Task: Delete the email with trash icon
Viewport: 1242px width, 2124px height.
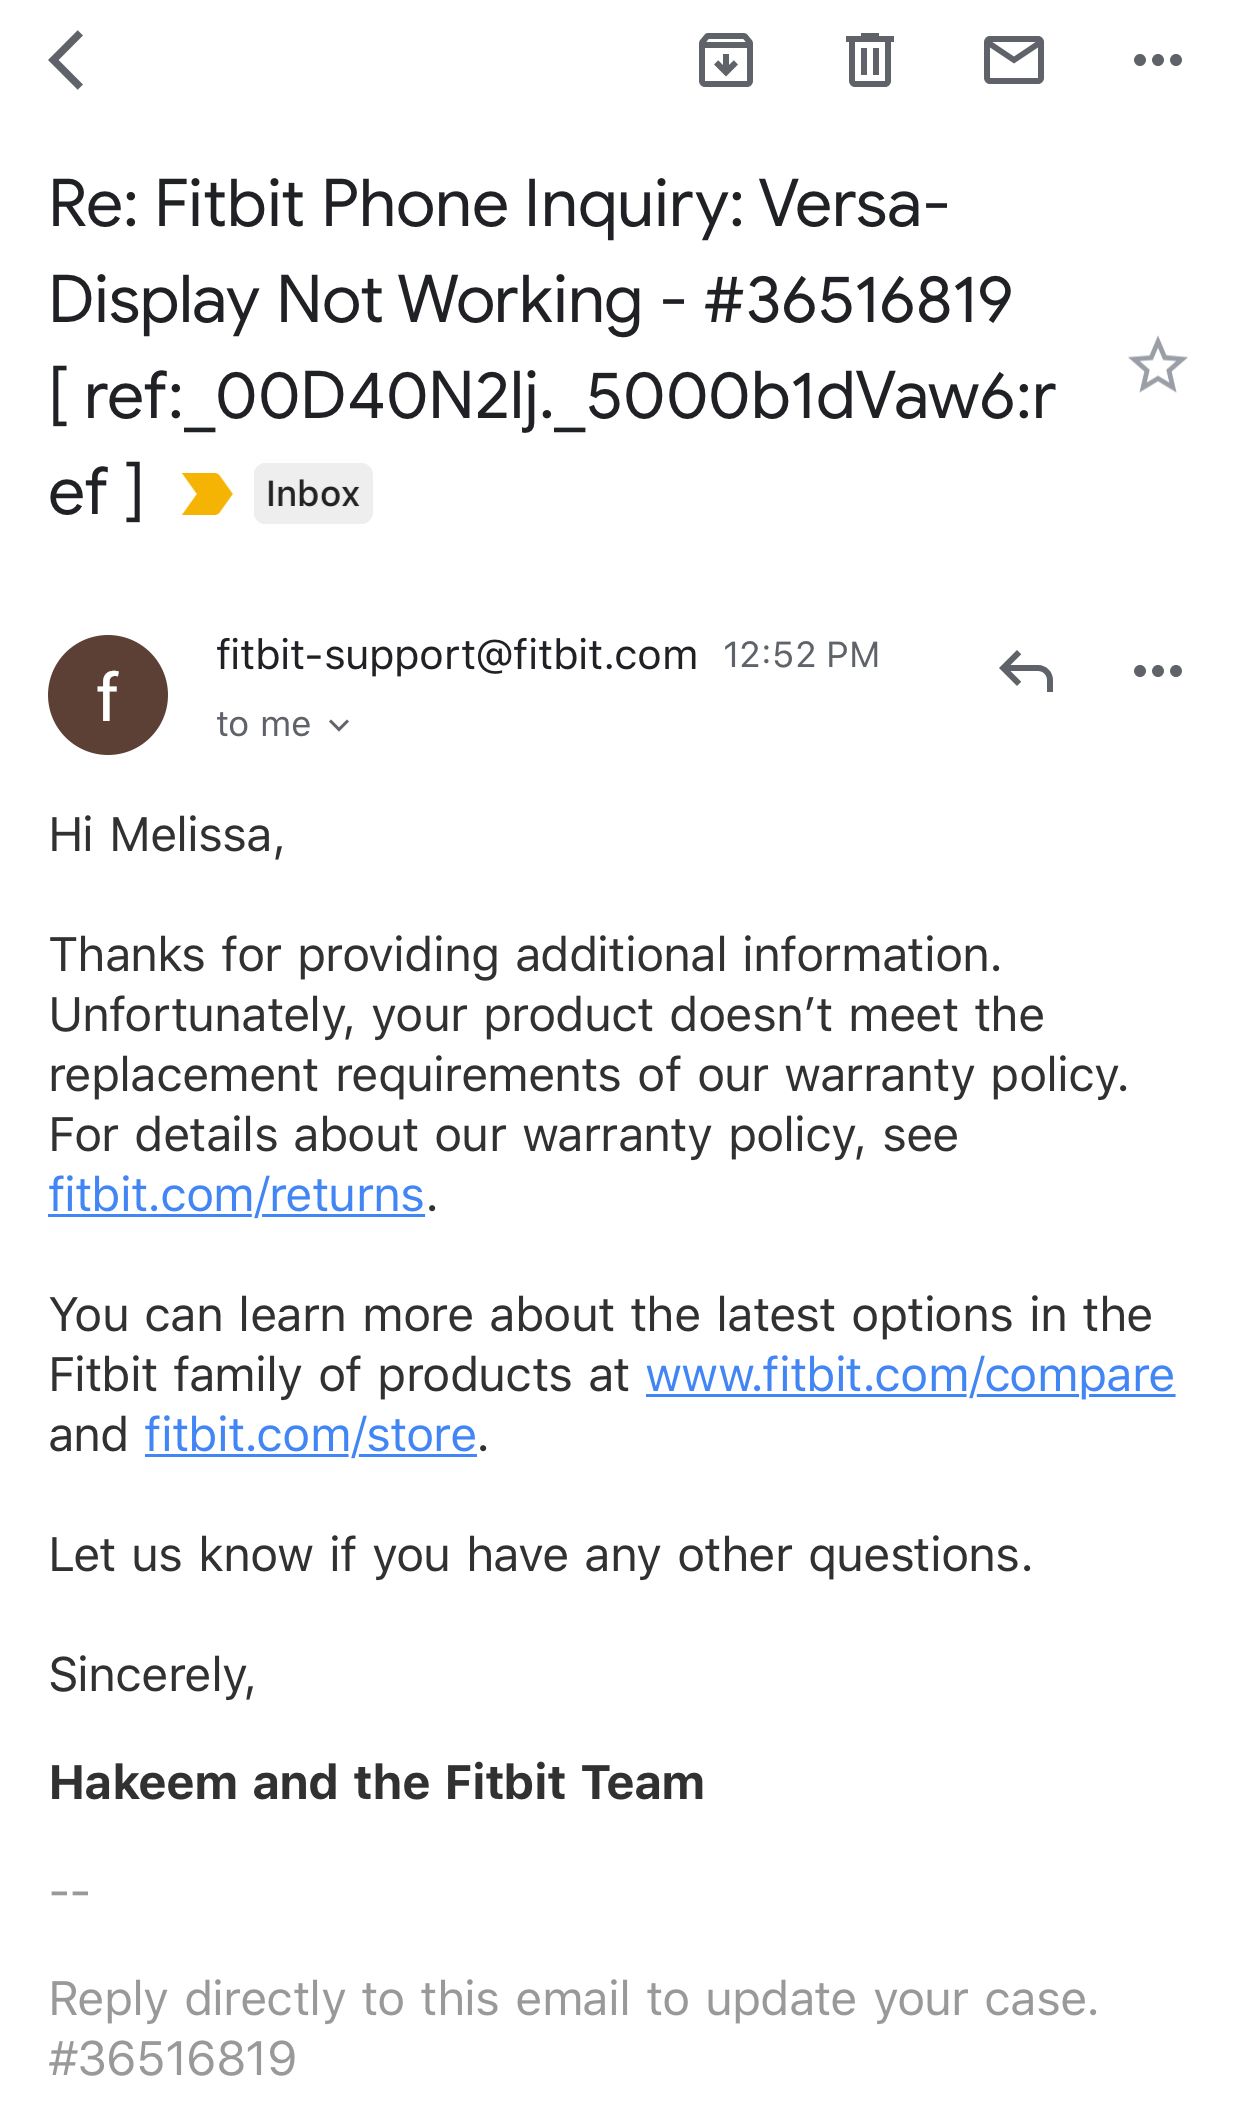Action: coord(869,60)
